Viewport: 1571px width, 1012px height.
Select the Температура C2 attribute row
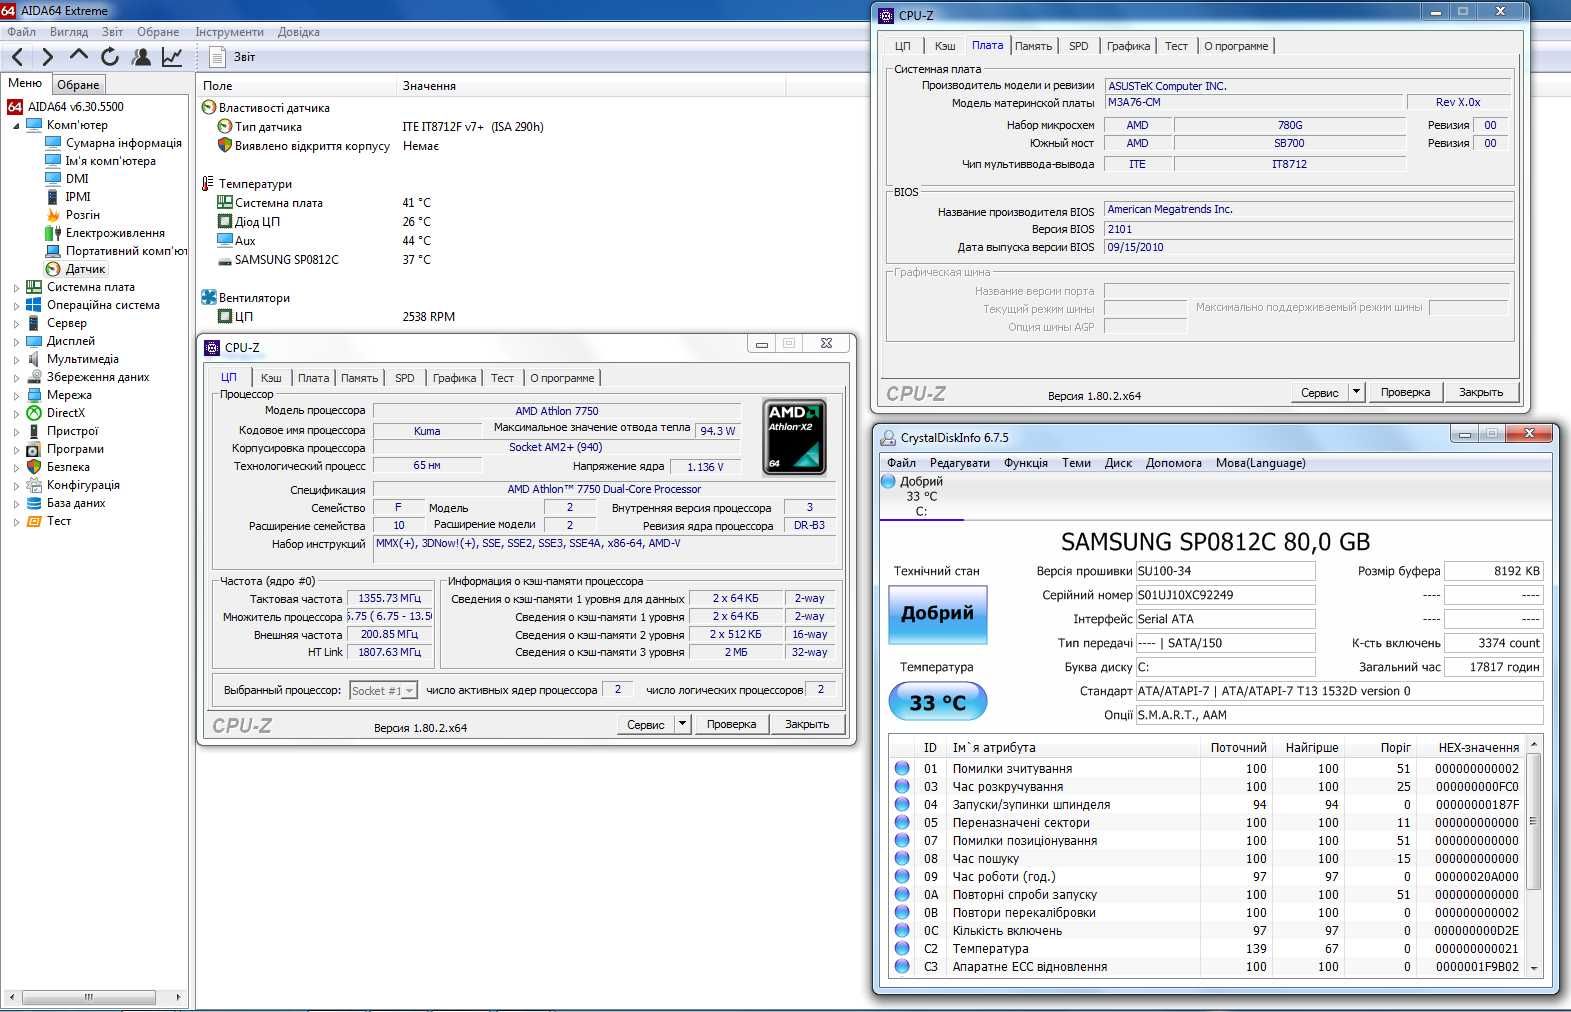(1209, 949)
